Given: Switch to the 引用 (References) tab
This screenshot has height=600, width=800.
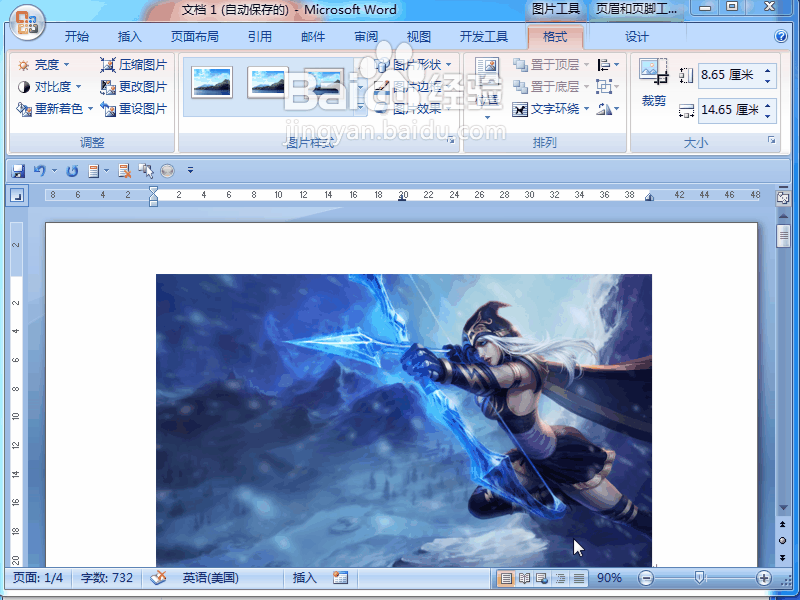Looking at the screenshot, I should (x=260, y=37).
